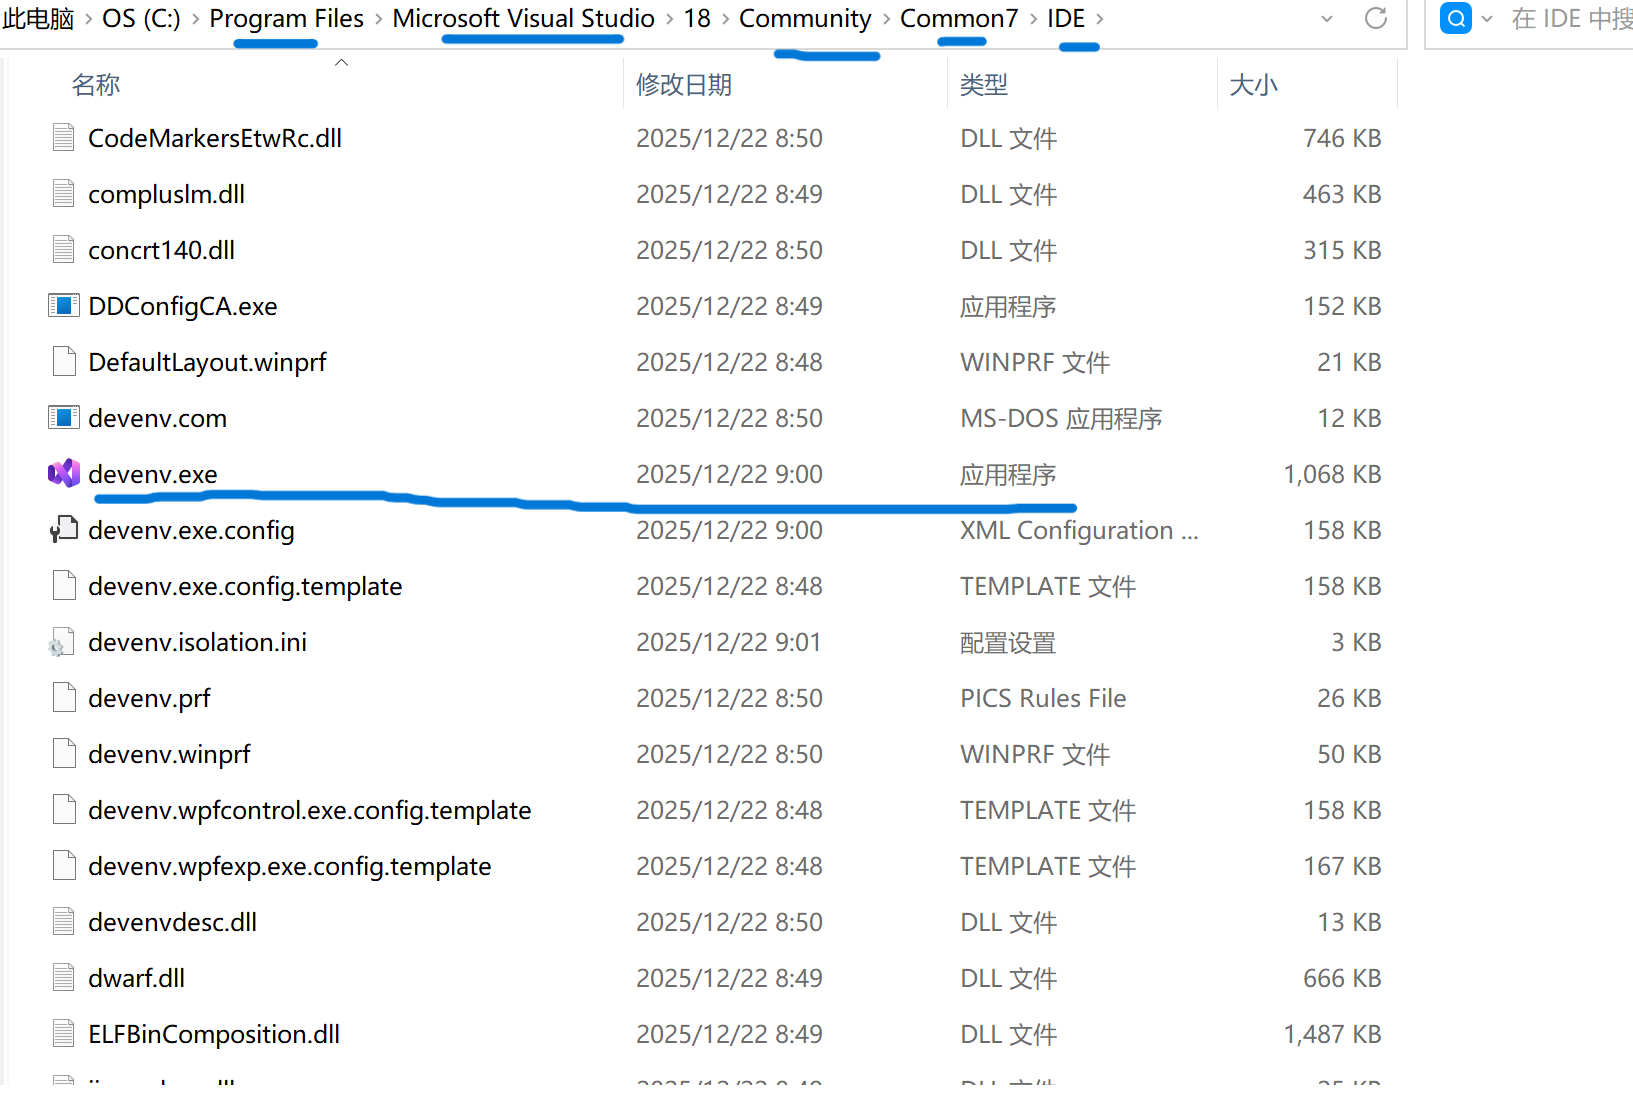Screen dimensions: 1633x1113
Task: Select file name ELFBinComposition.dll
Action: coord(214,1034)
